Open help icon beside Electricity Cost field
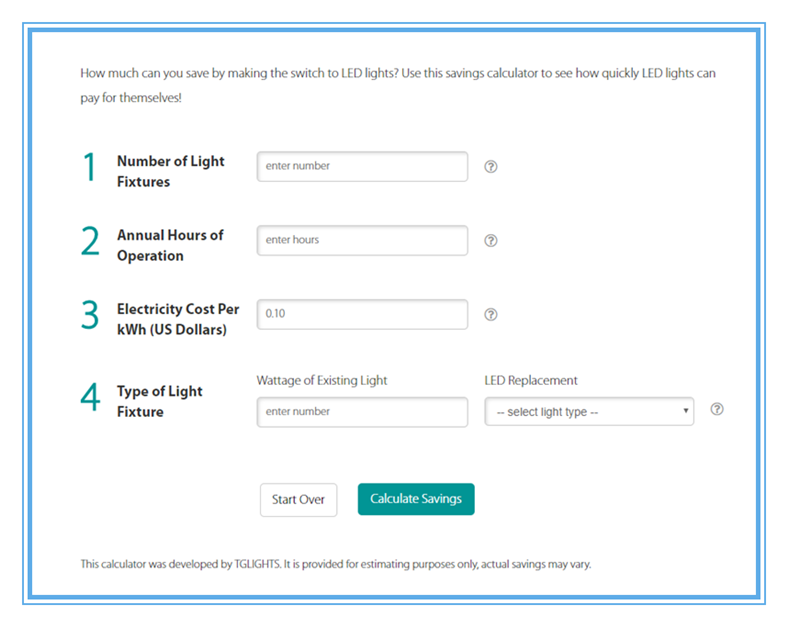This screenshot has height=627, width=788. [490, 315]
